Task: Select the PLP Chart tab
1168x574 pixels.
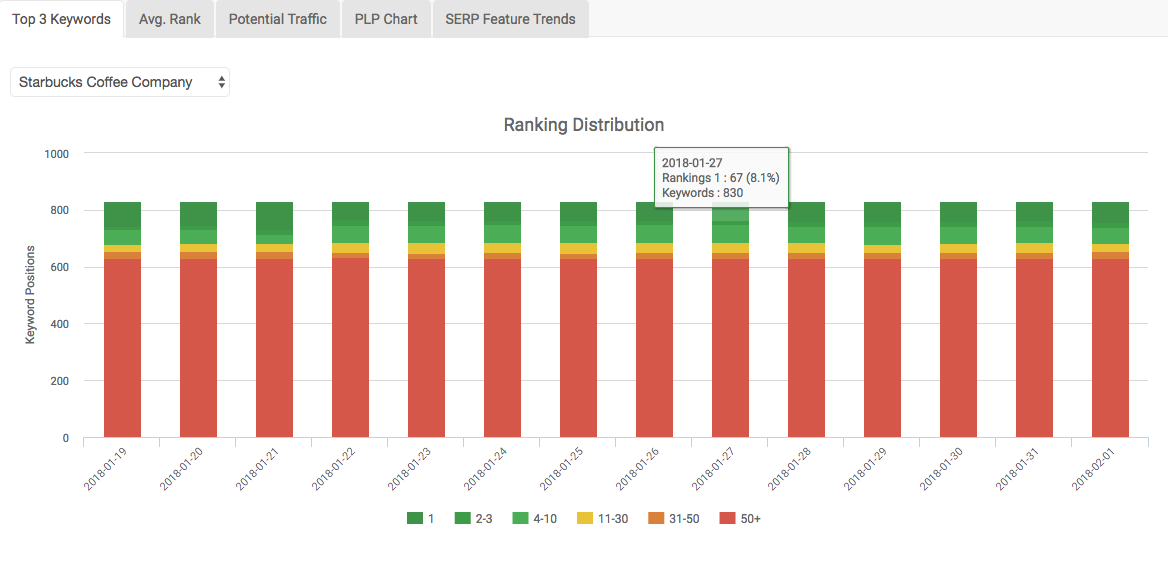Action: click(x=386, y=19)
